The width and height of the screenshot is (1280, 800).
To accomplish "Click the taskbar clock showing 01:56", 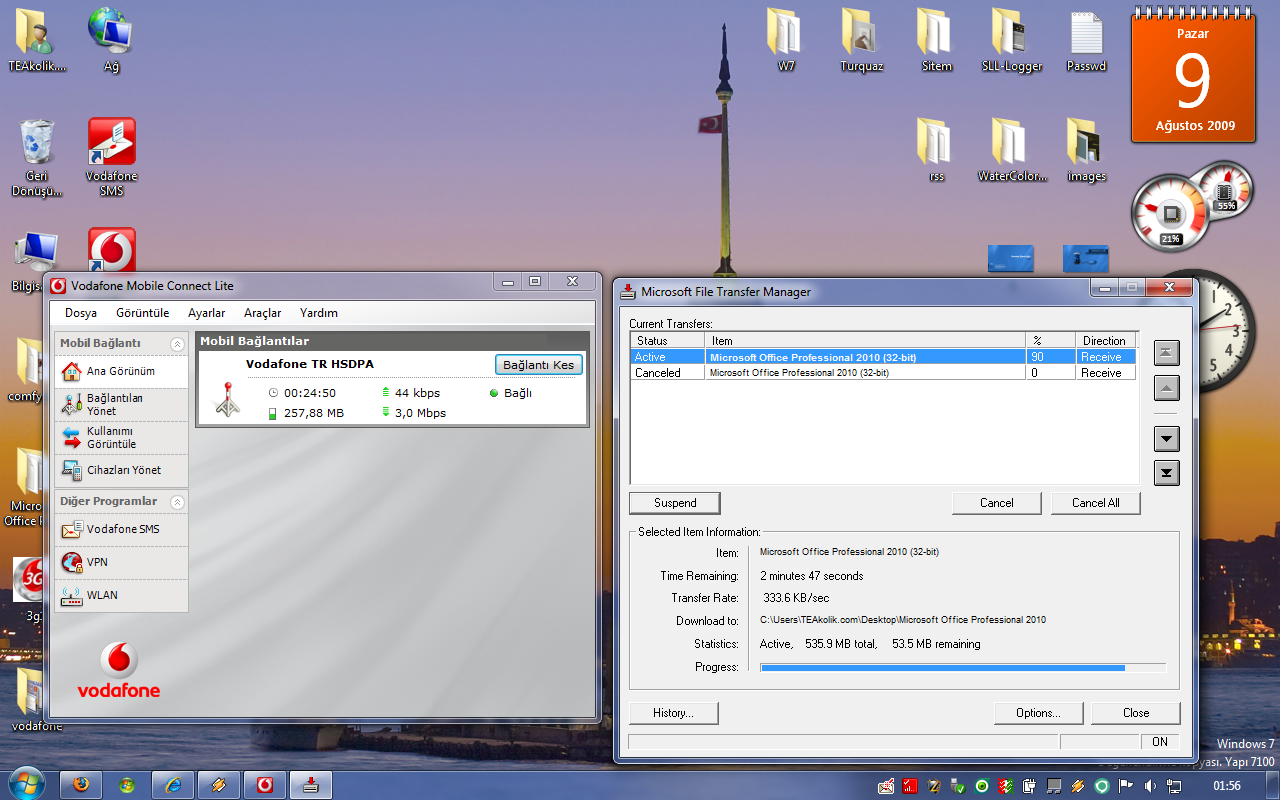I will click(x=1226, y=786).
